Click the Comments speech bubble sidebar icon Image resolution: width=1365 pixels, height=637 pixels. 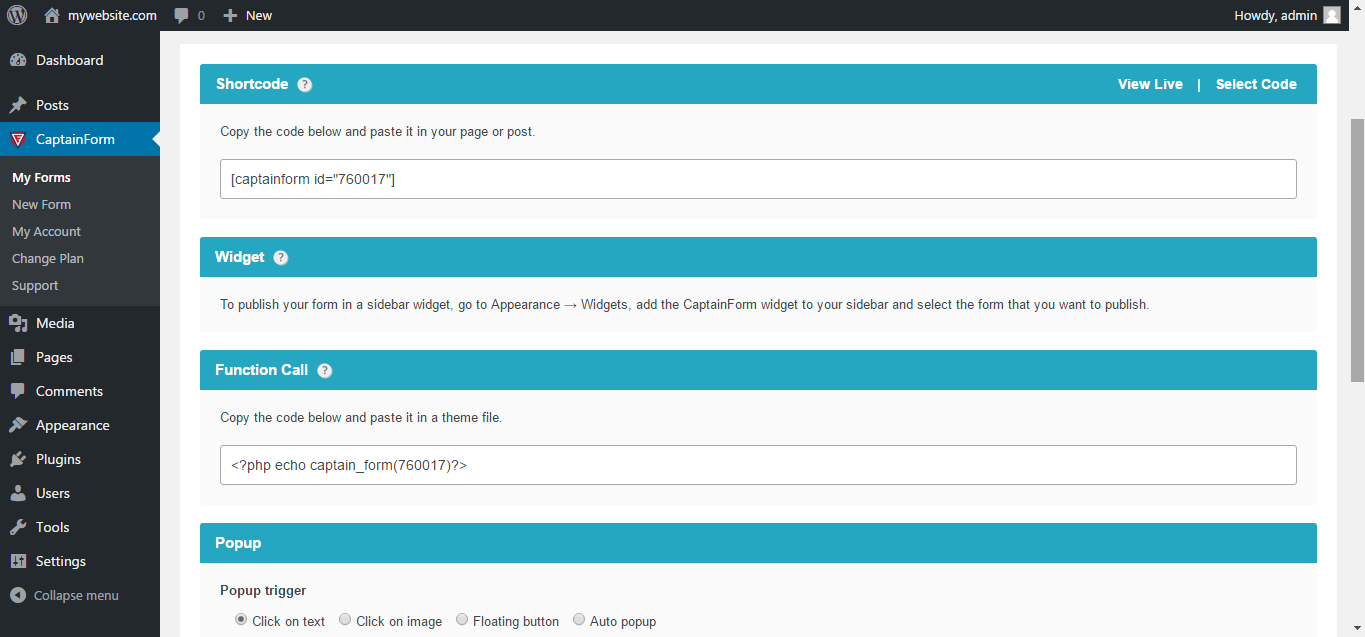coord(18,391)
